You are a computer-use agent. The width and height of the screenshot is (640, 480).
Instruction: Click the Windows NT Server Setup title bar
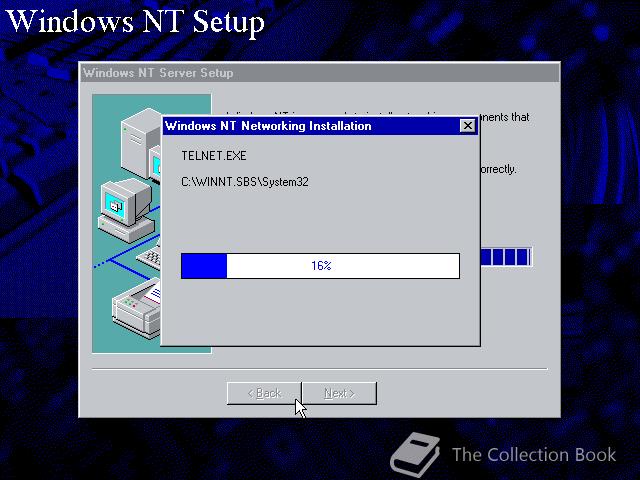[x=320, y=73]
